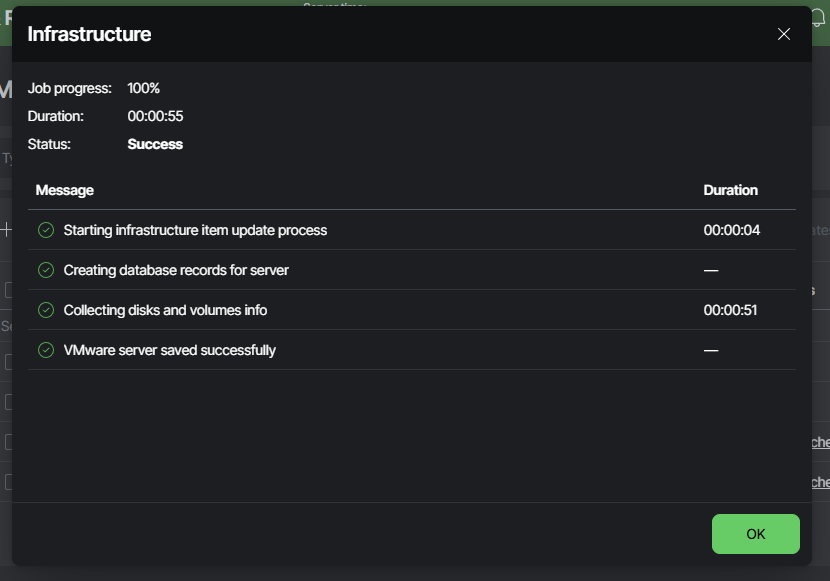This screenshot has width=830, height=581.
Task: Click the 00:00:04 duration cell
Action: pos(731,230)
